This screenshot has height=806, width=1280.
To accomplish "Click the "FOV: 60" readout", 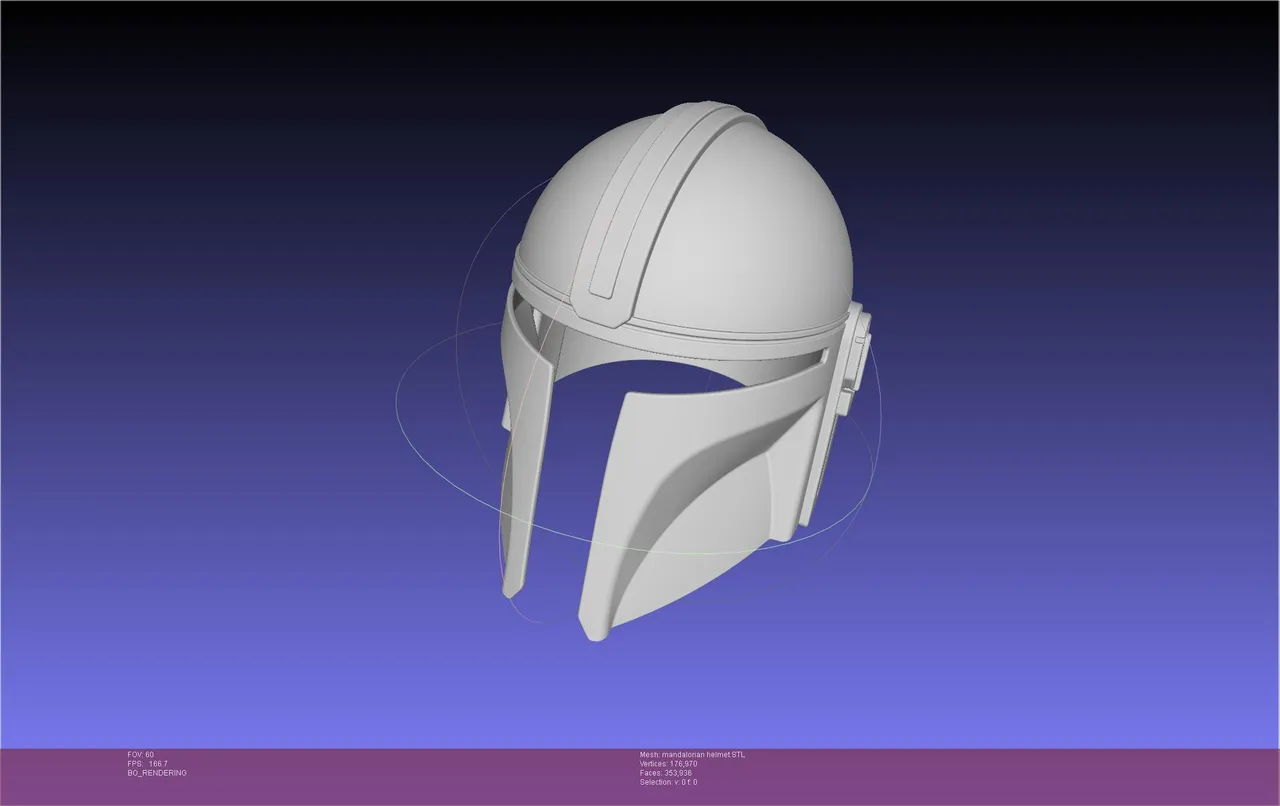I will point(141,754).
